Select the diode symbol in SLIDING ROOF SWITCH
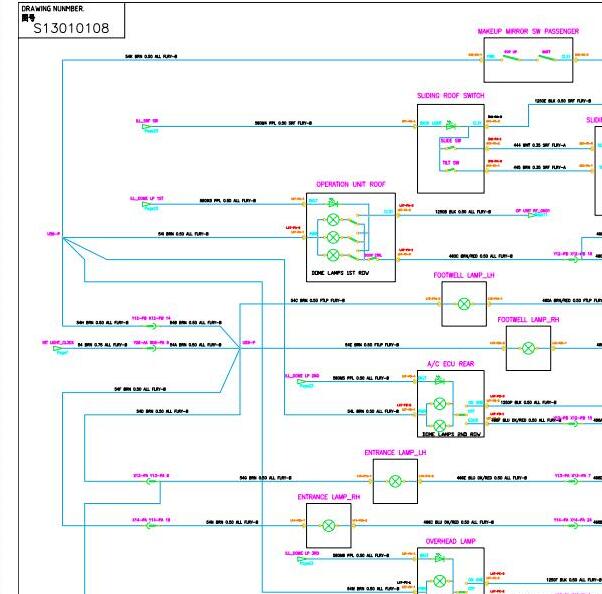602x594 pixels. coord(450,125)
